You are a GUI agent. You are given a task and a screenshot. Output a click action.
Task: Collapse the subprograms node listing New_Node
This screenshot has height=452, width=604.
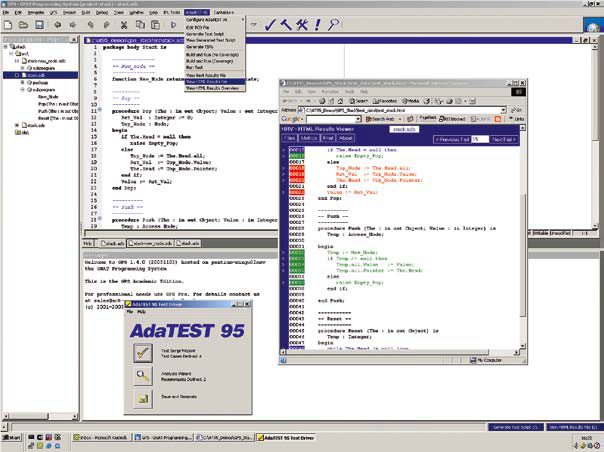pyautogui.click(x=22, y=89)
